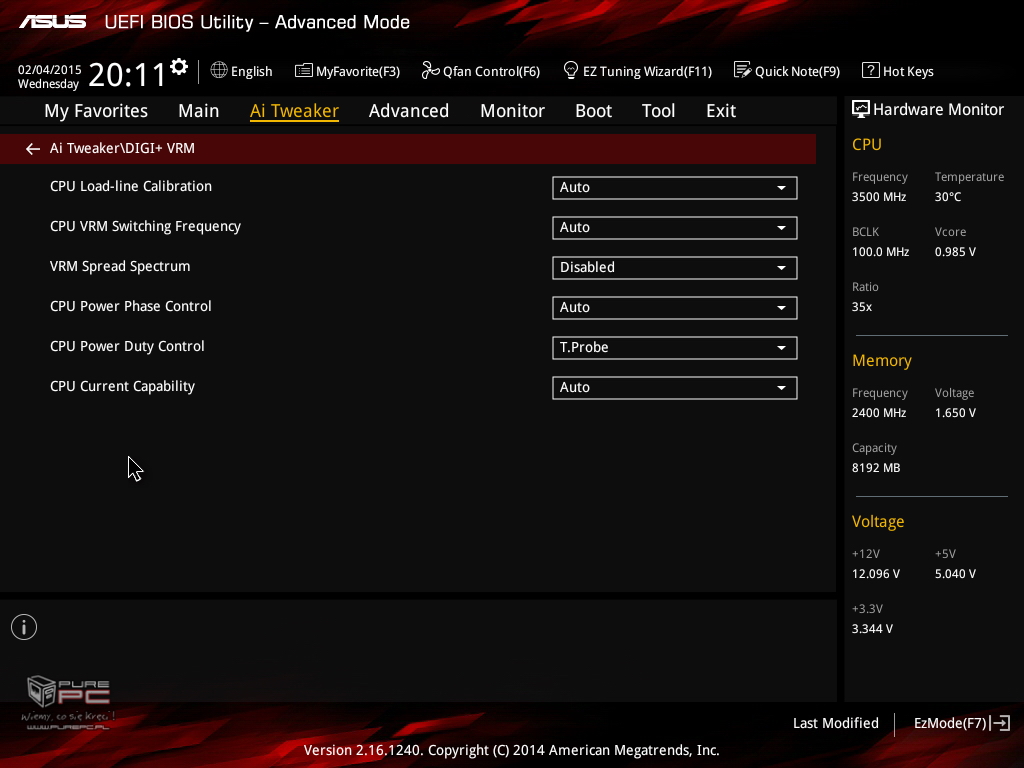
Task: Select the CPU Load-line Calibration label
Action: [x=131, y=186]
